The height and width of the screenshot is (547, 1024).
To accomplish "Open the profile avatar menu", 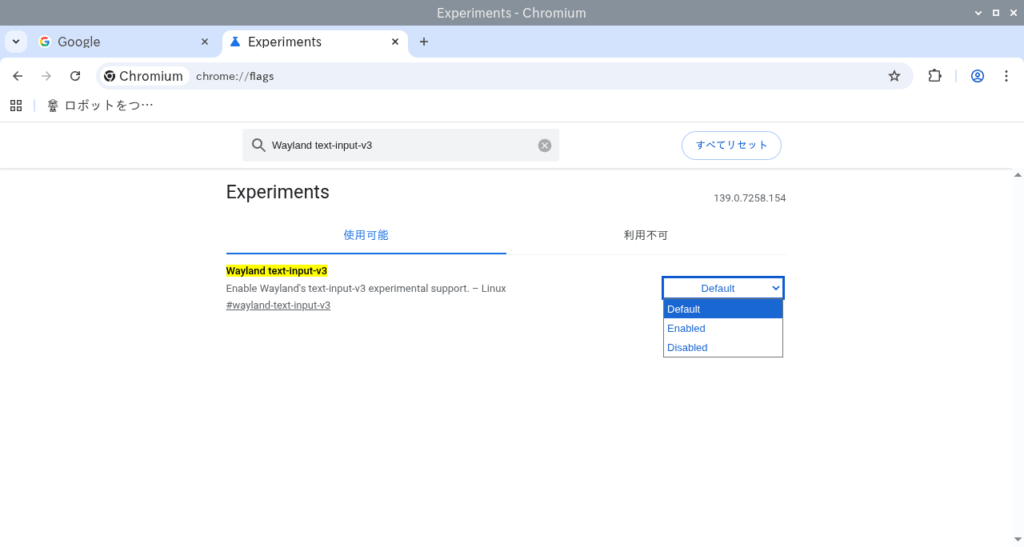I will point(977,76).
